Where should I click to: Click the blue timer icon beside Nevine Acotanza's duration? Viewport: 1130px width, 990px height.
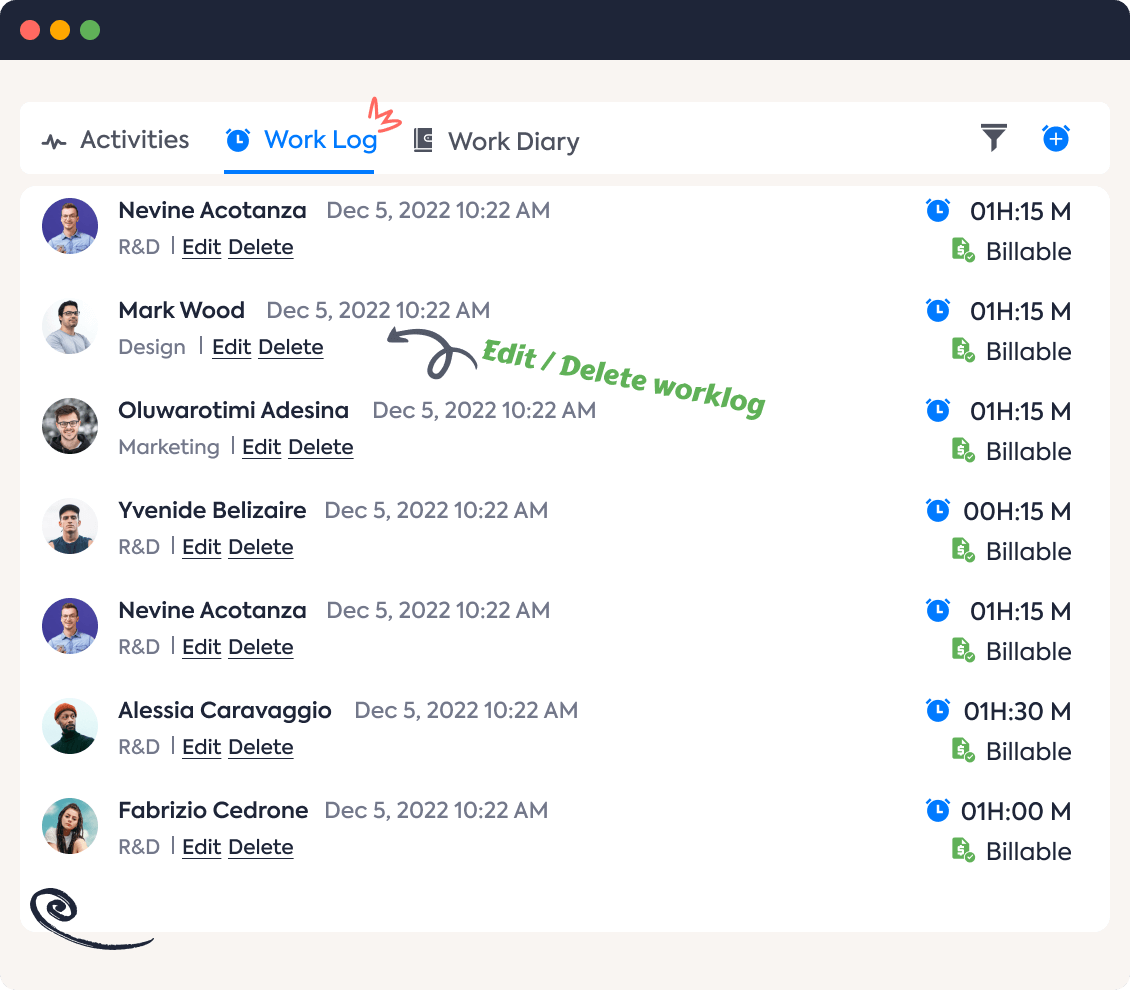(x=938, y=211)
